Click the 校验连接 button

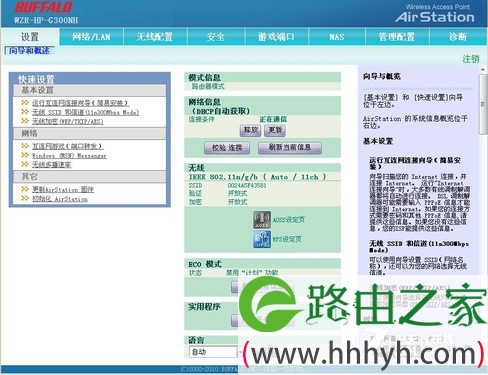click(x=227, y=148)
